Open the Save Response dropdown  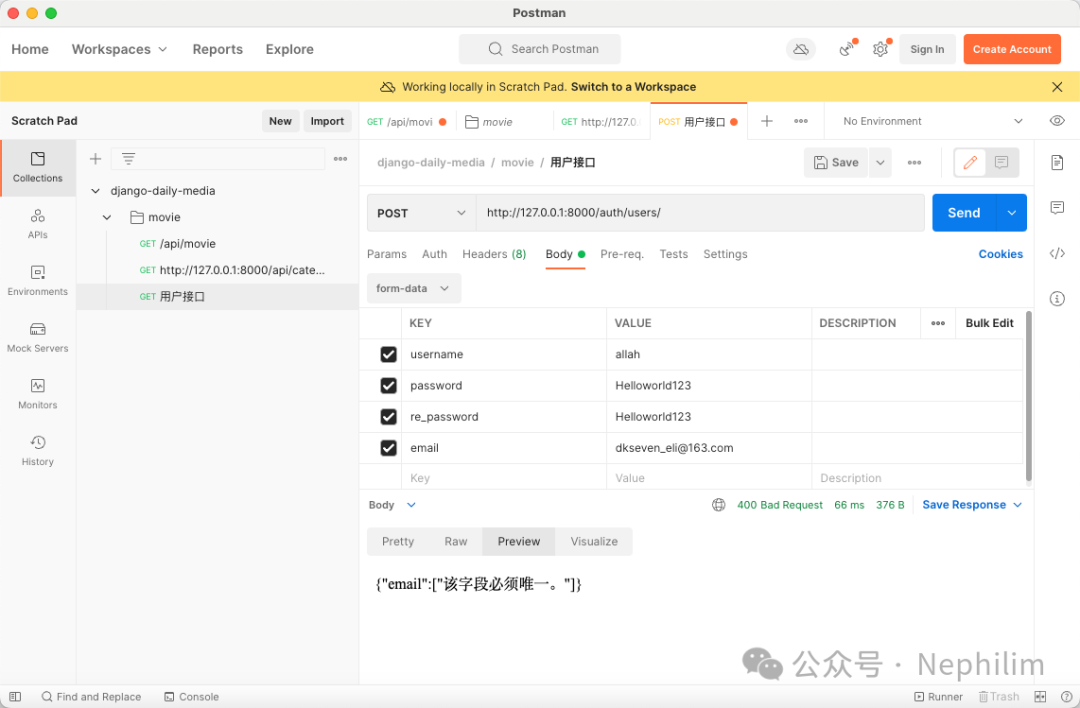(x=972, y=505)
